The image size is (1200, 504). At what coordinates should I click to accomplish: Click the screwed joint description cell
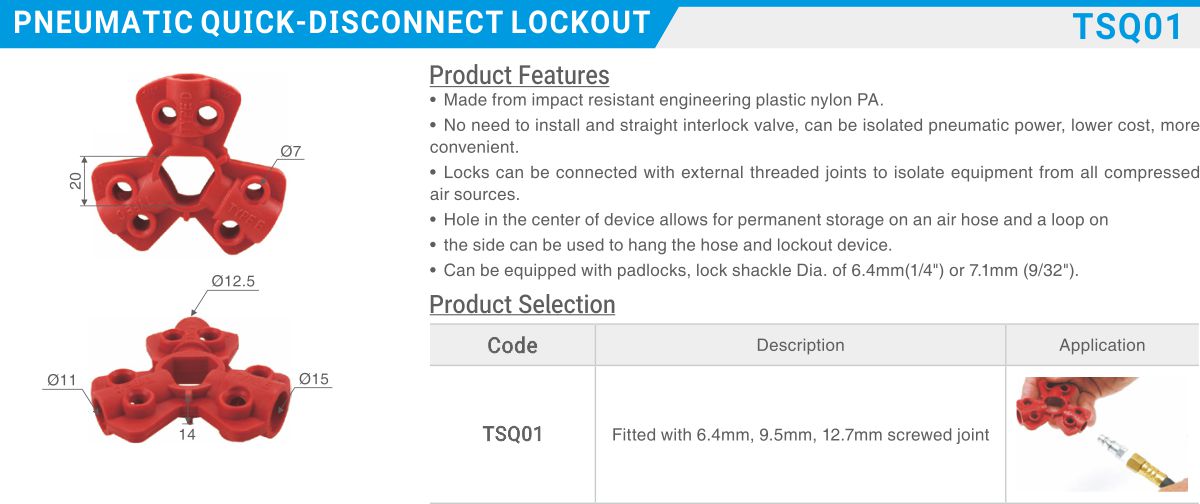click(800, 434)
